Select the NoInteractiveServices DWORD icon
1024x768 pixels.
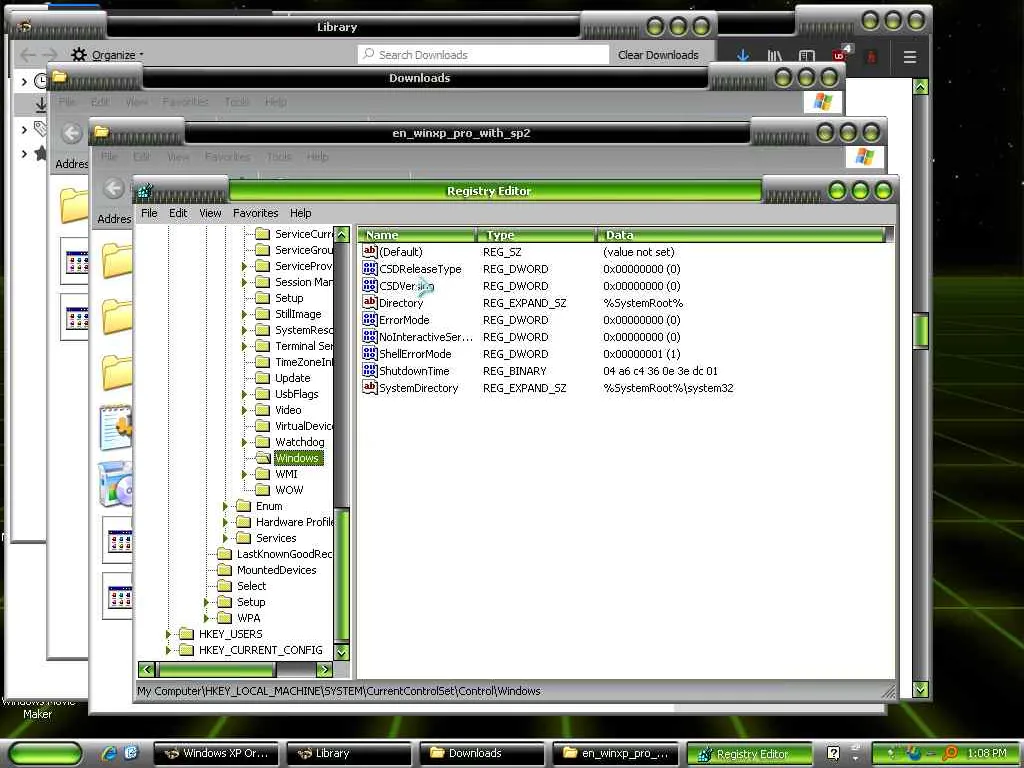[370, 336]
